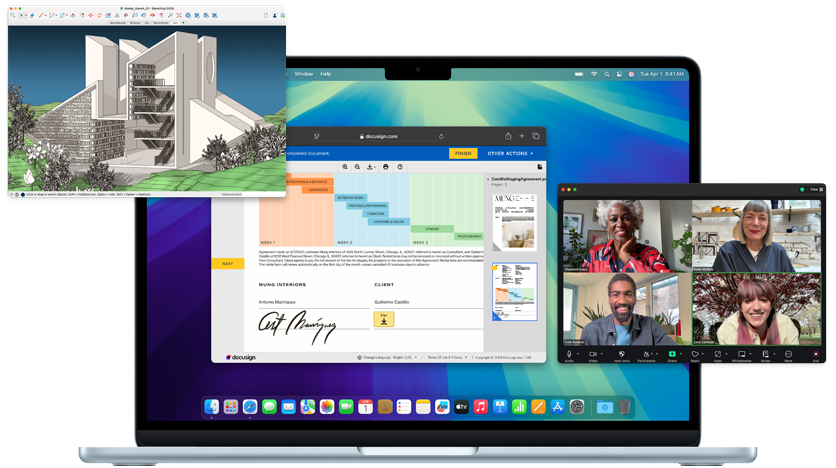Open the Zoom Apps icon
The width and height of the screenshot is (836, 468).
point(718,354)
